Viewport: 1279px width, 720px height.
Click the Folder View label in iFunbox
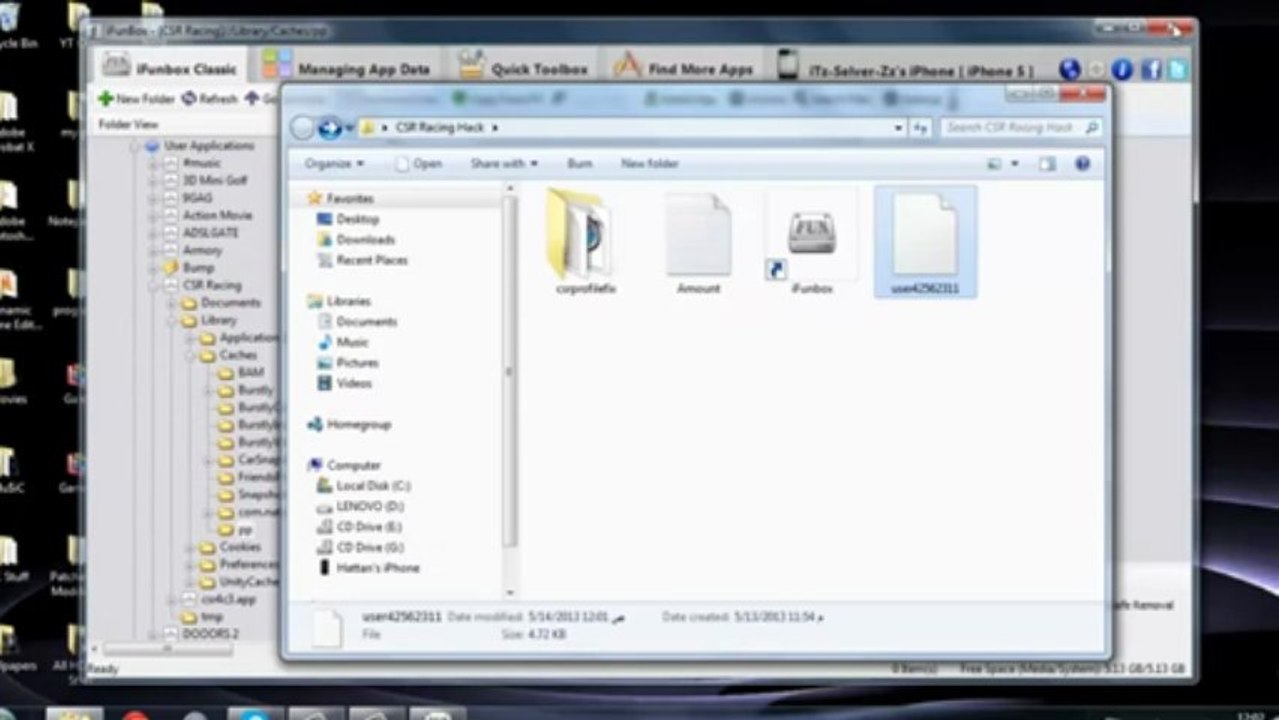128,125
